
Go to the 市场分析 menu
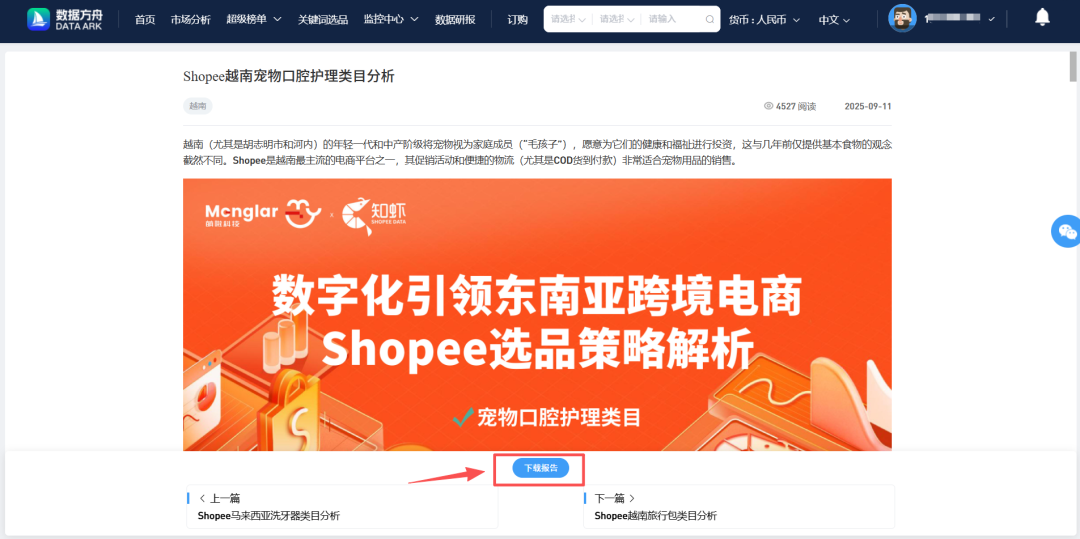point(191,19)
